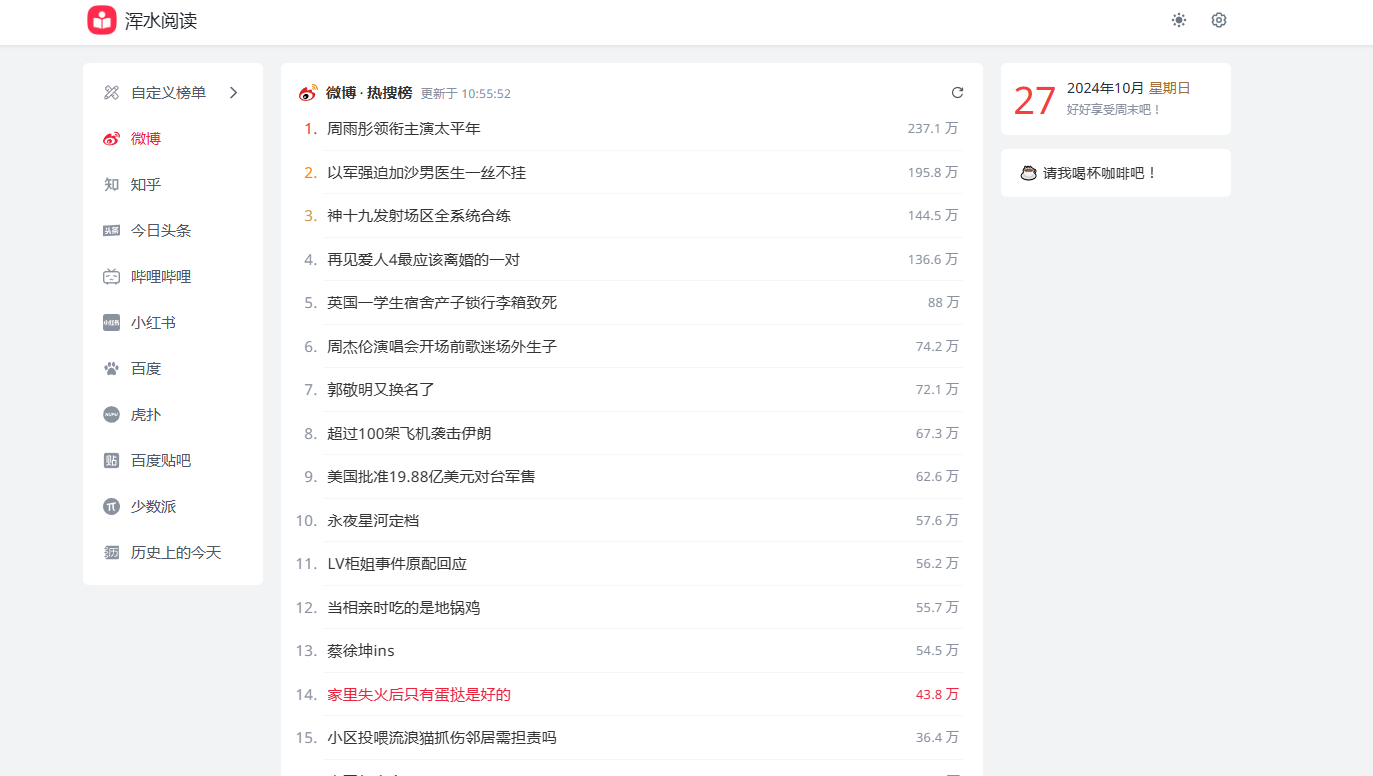Open 蔡徐坤ins topic
This screenshot has width=1373, height=776.
(x=361, y=651)
